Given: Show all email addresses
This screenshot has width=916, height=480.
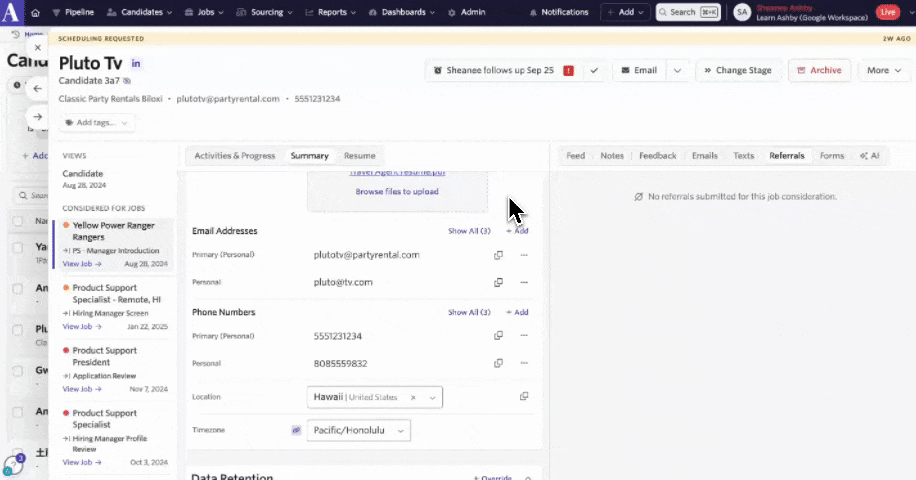Looking at the screenshot, I should (469, 231).
